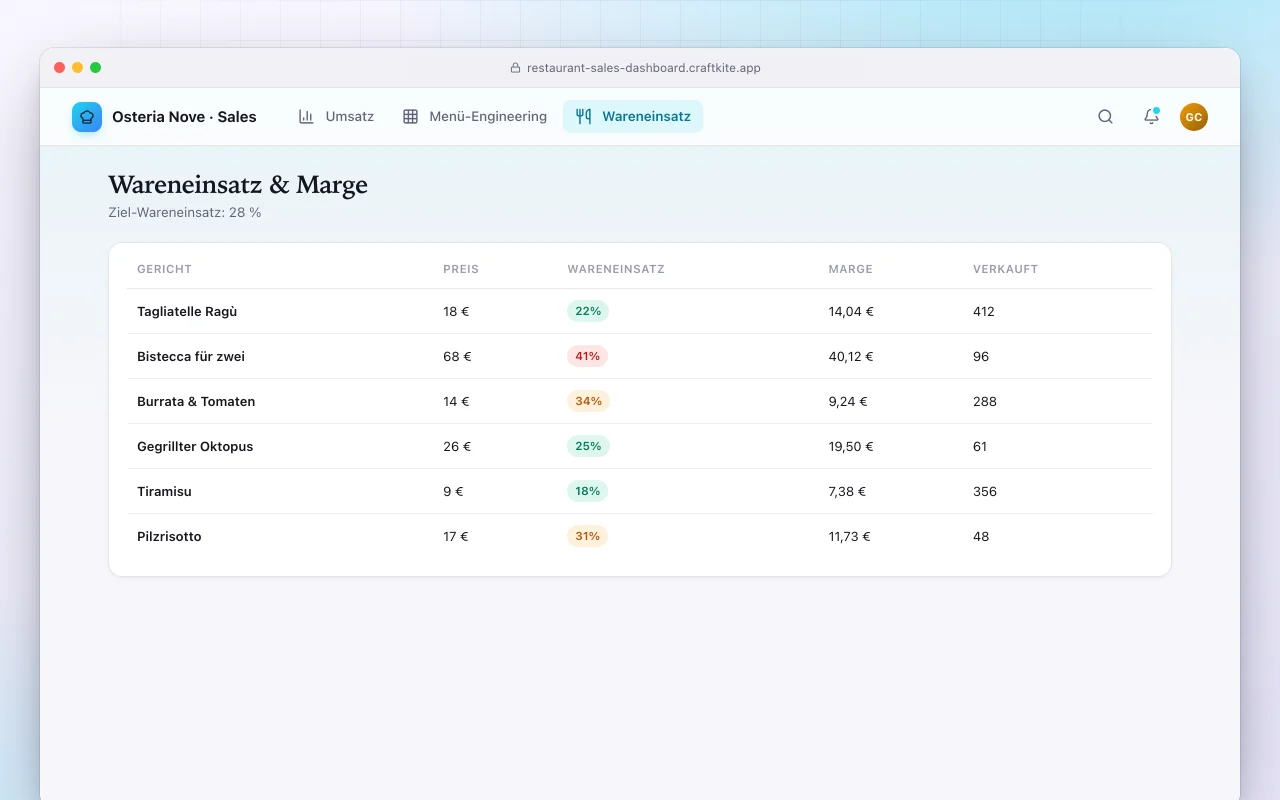Open the search magnifier icon
Viewport: 1280px width, 800px height.
(x=1105, y=117)
